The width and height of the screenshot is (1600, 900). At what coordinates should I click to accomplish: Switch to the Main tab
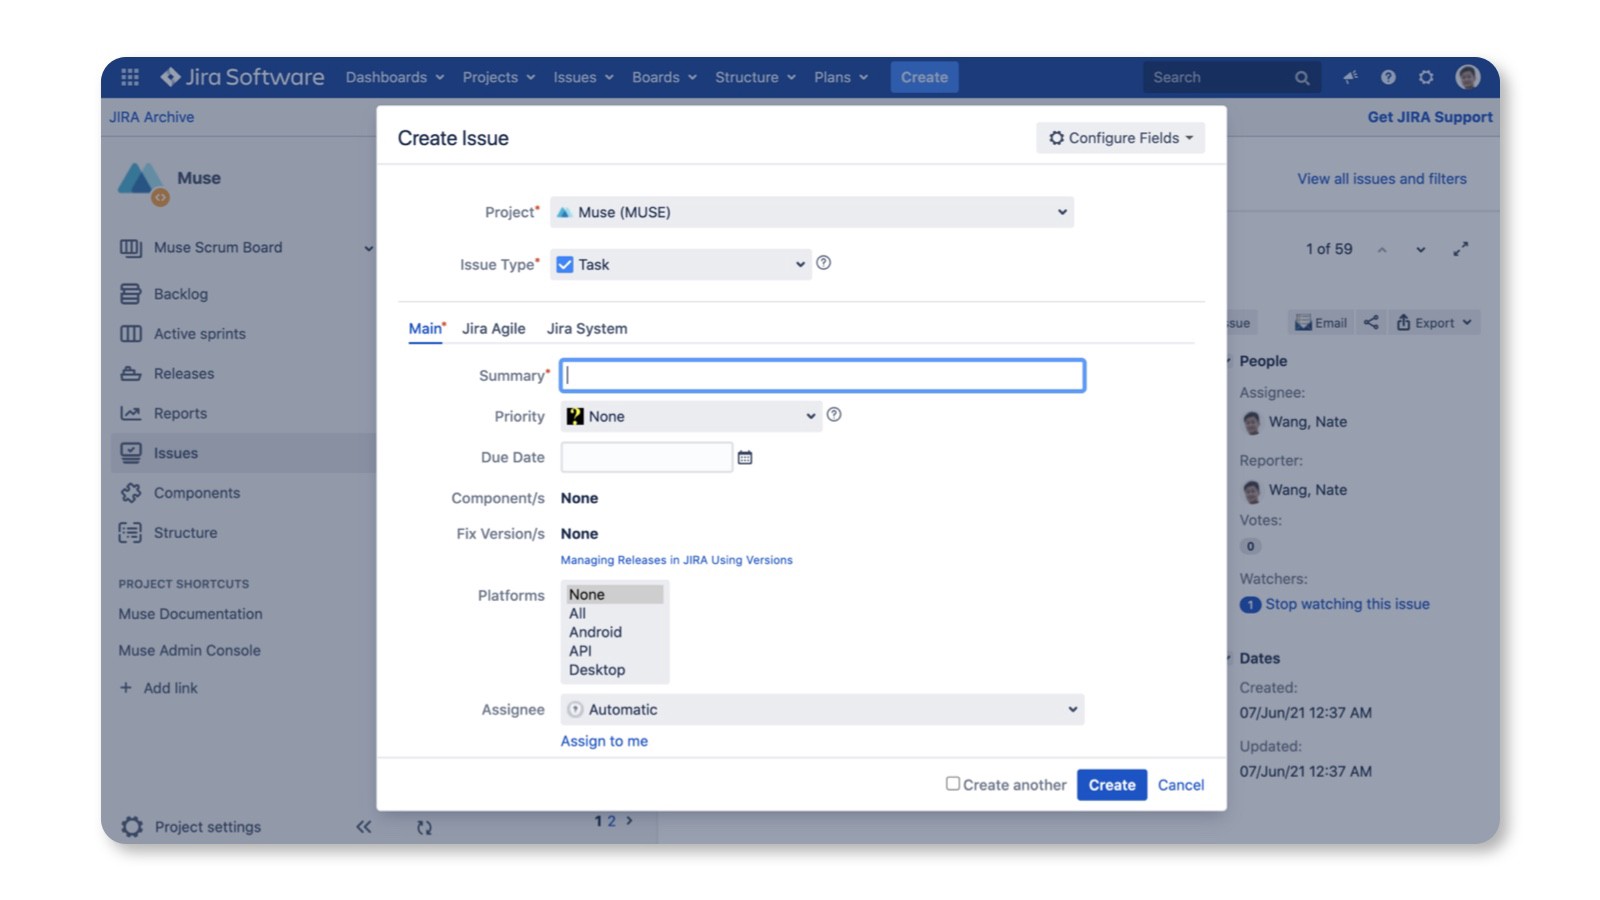[x=426, y=328]
